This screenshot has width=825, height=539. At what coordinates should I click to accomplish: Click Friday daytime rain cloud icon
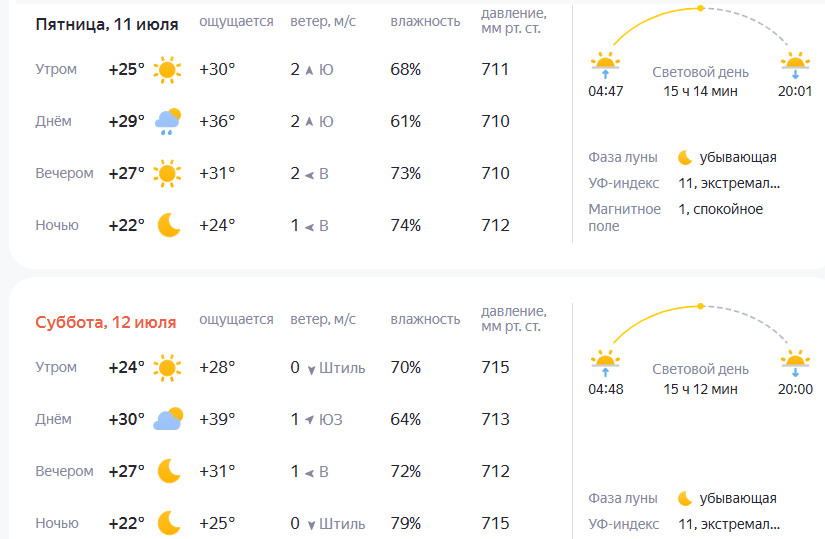167,122
